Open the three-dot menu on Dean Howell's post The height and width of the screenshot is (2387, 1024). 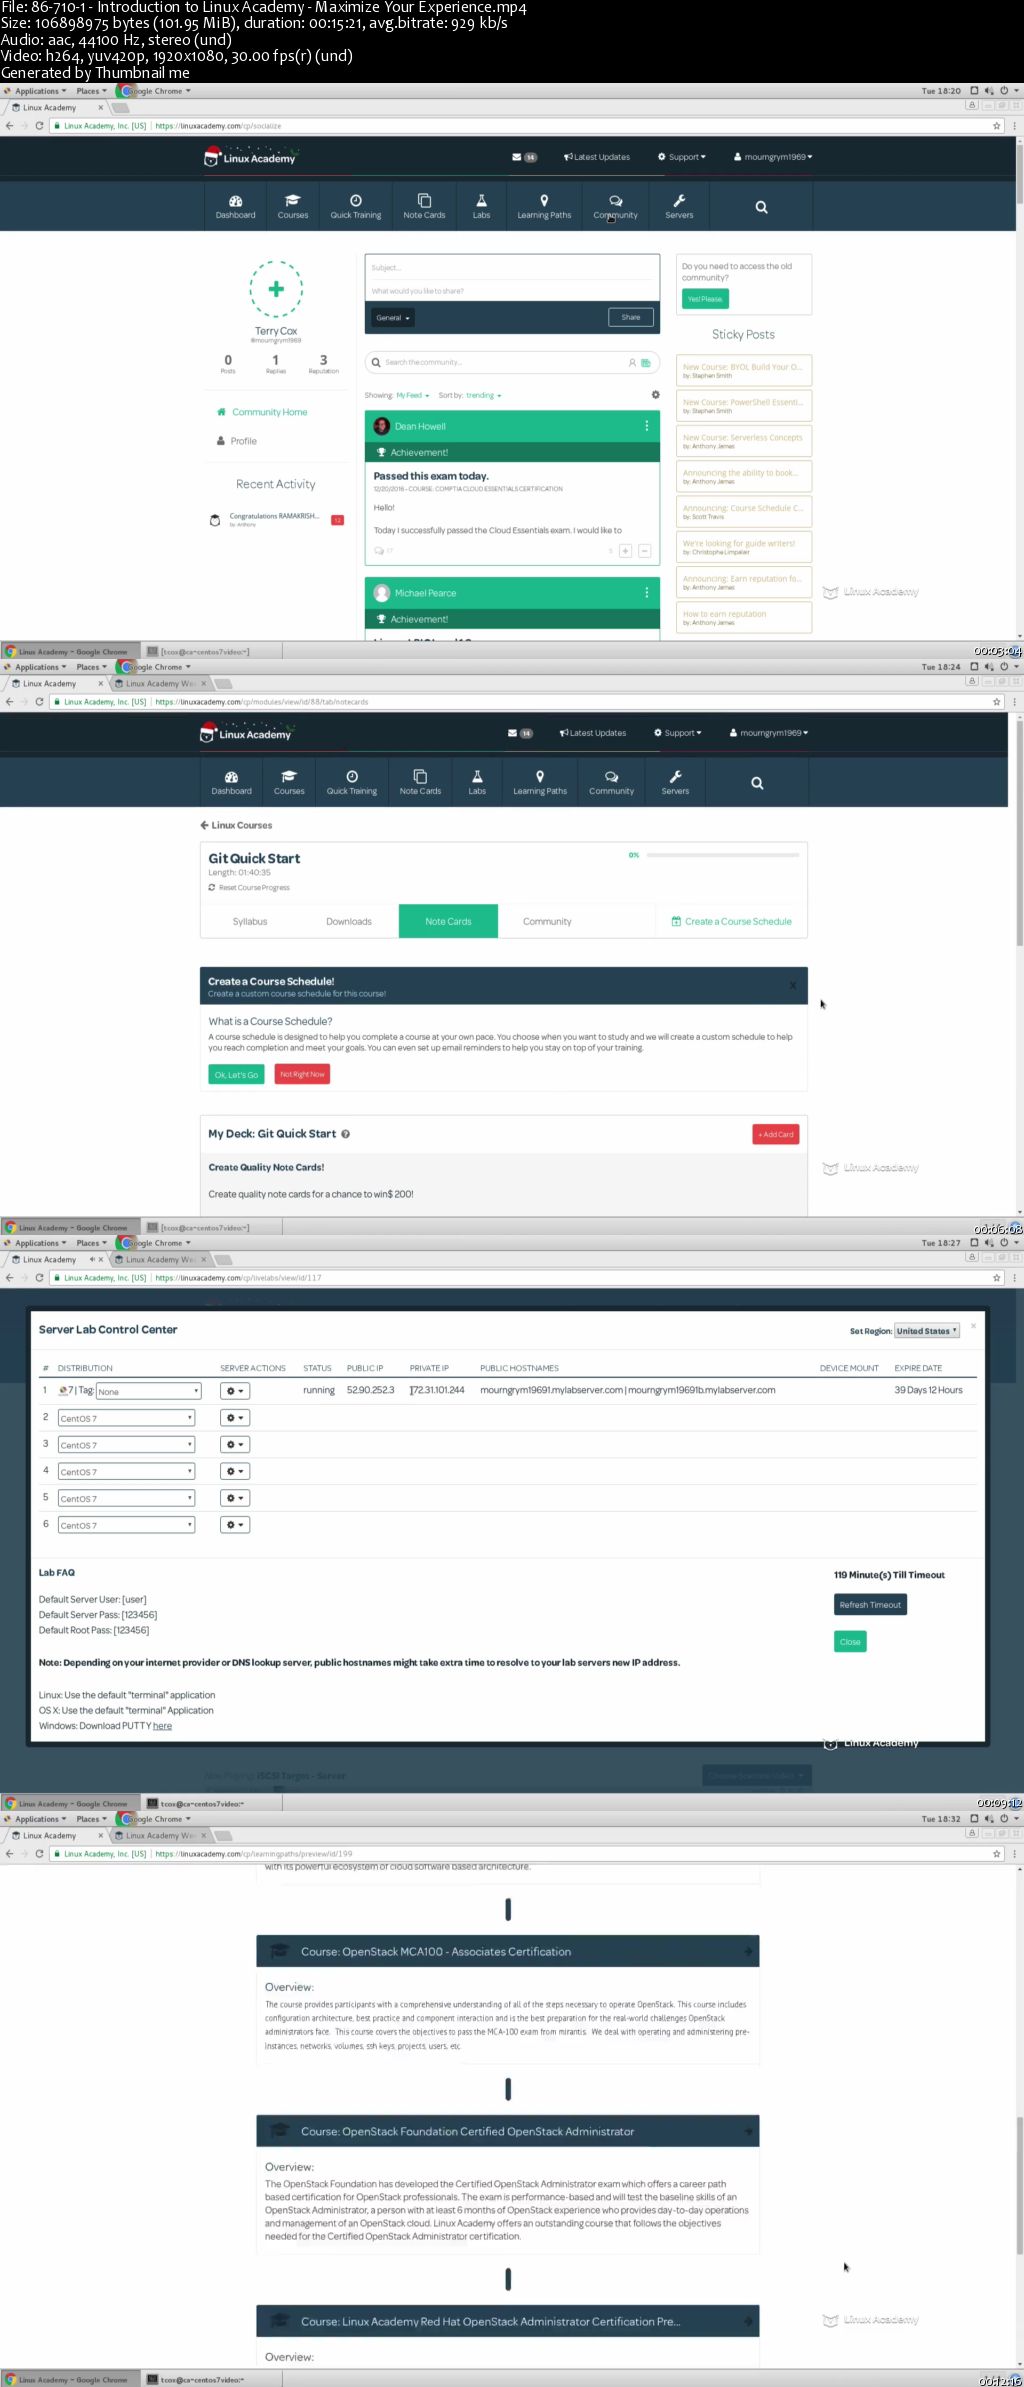[x=647, y=426]
